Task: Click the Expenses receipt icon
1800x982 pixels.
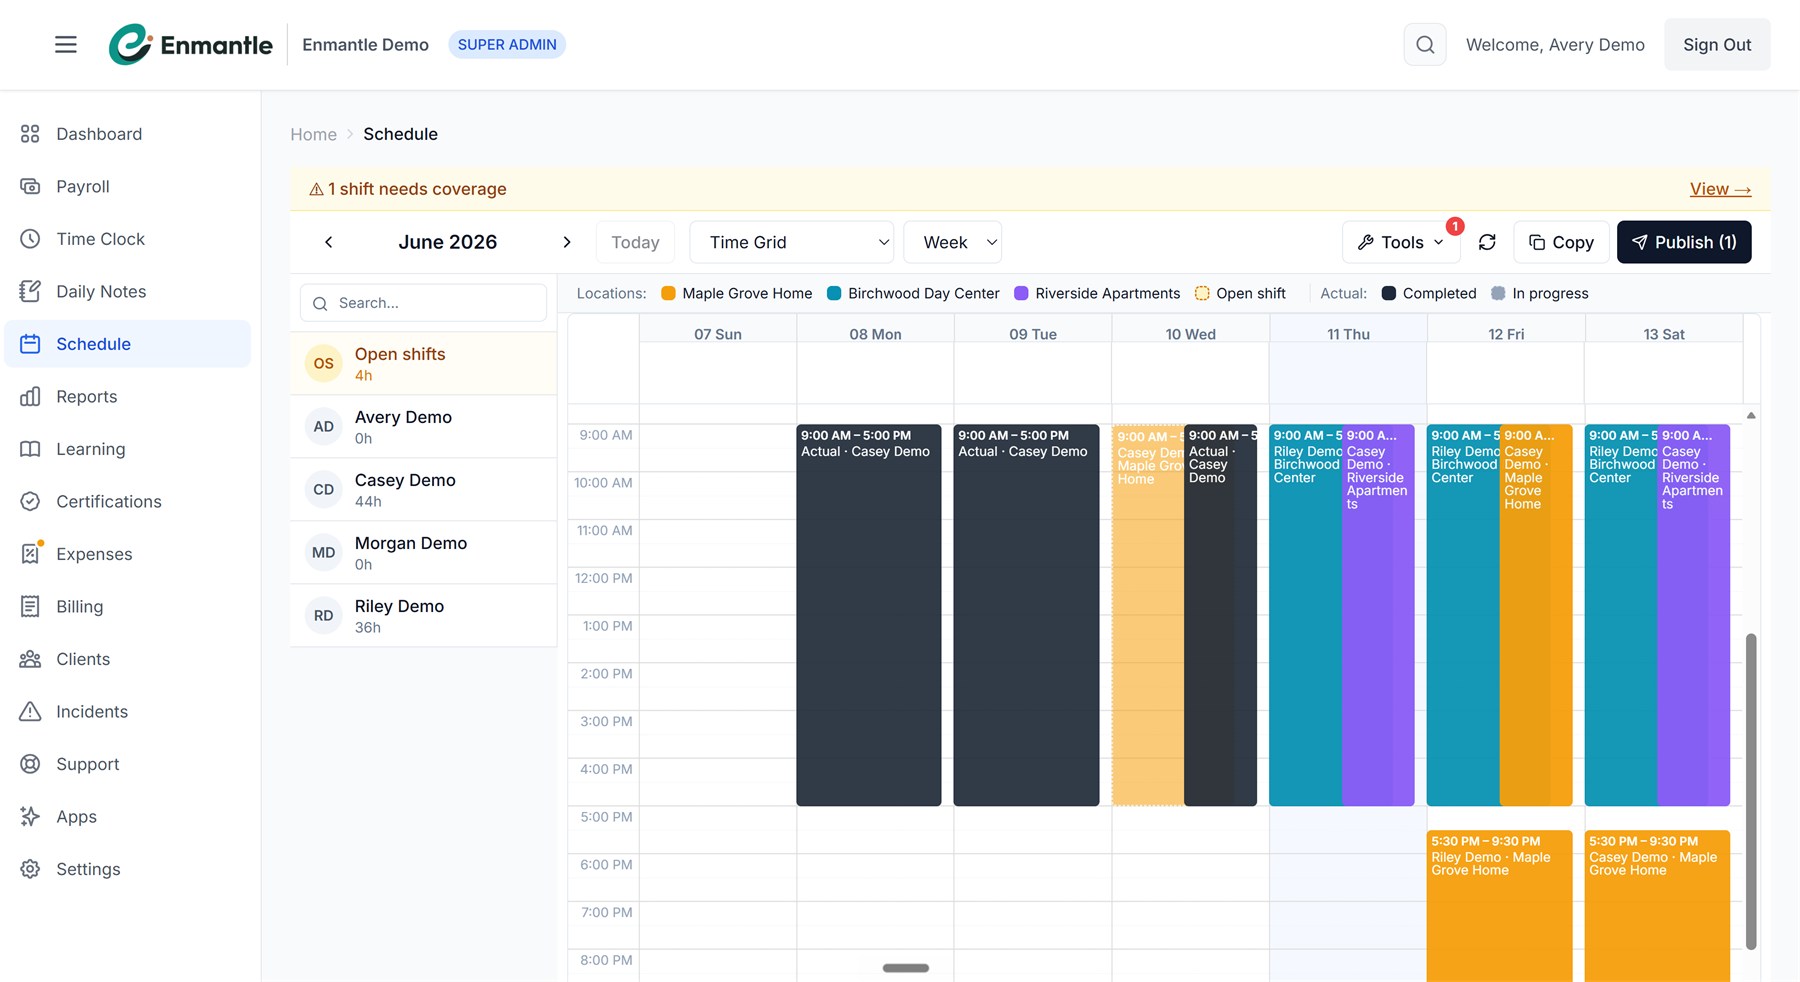Action: (x=30, y=554)
